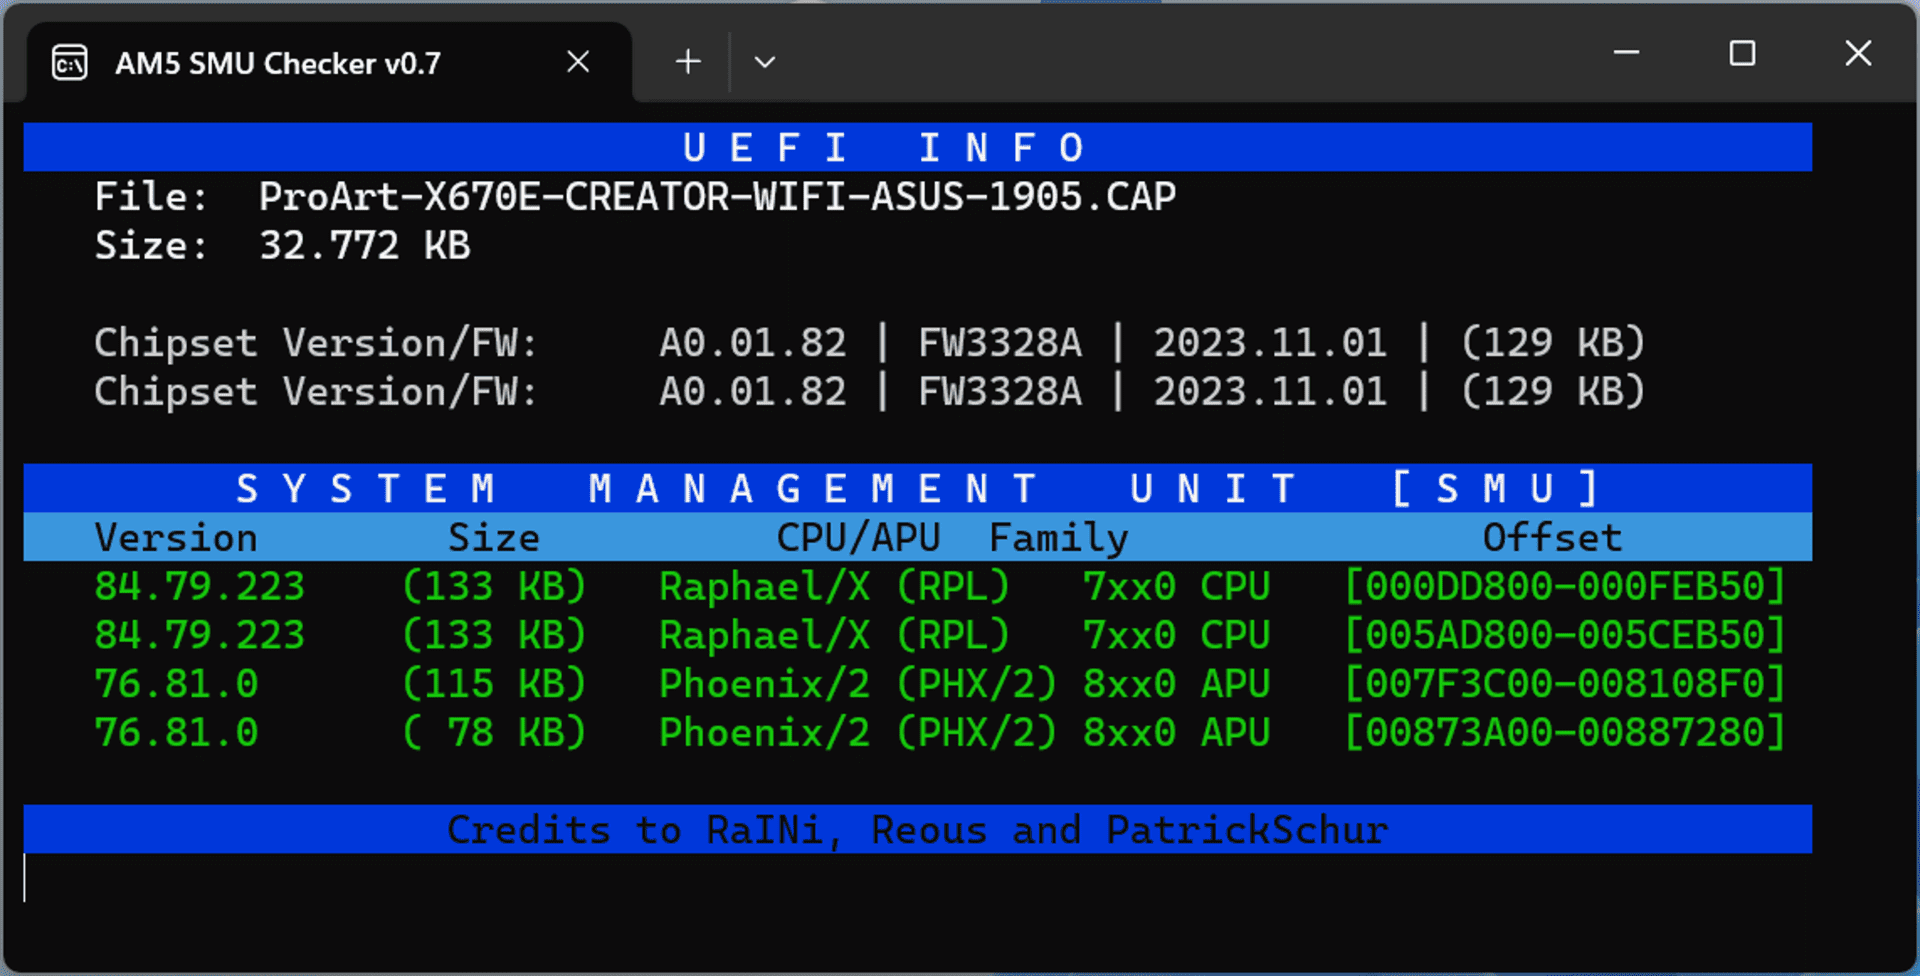Click Raphael/X (RPL) in the 000DD800 row

(x=835, y=587)
